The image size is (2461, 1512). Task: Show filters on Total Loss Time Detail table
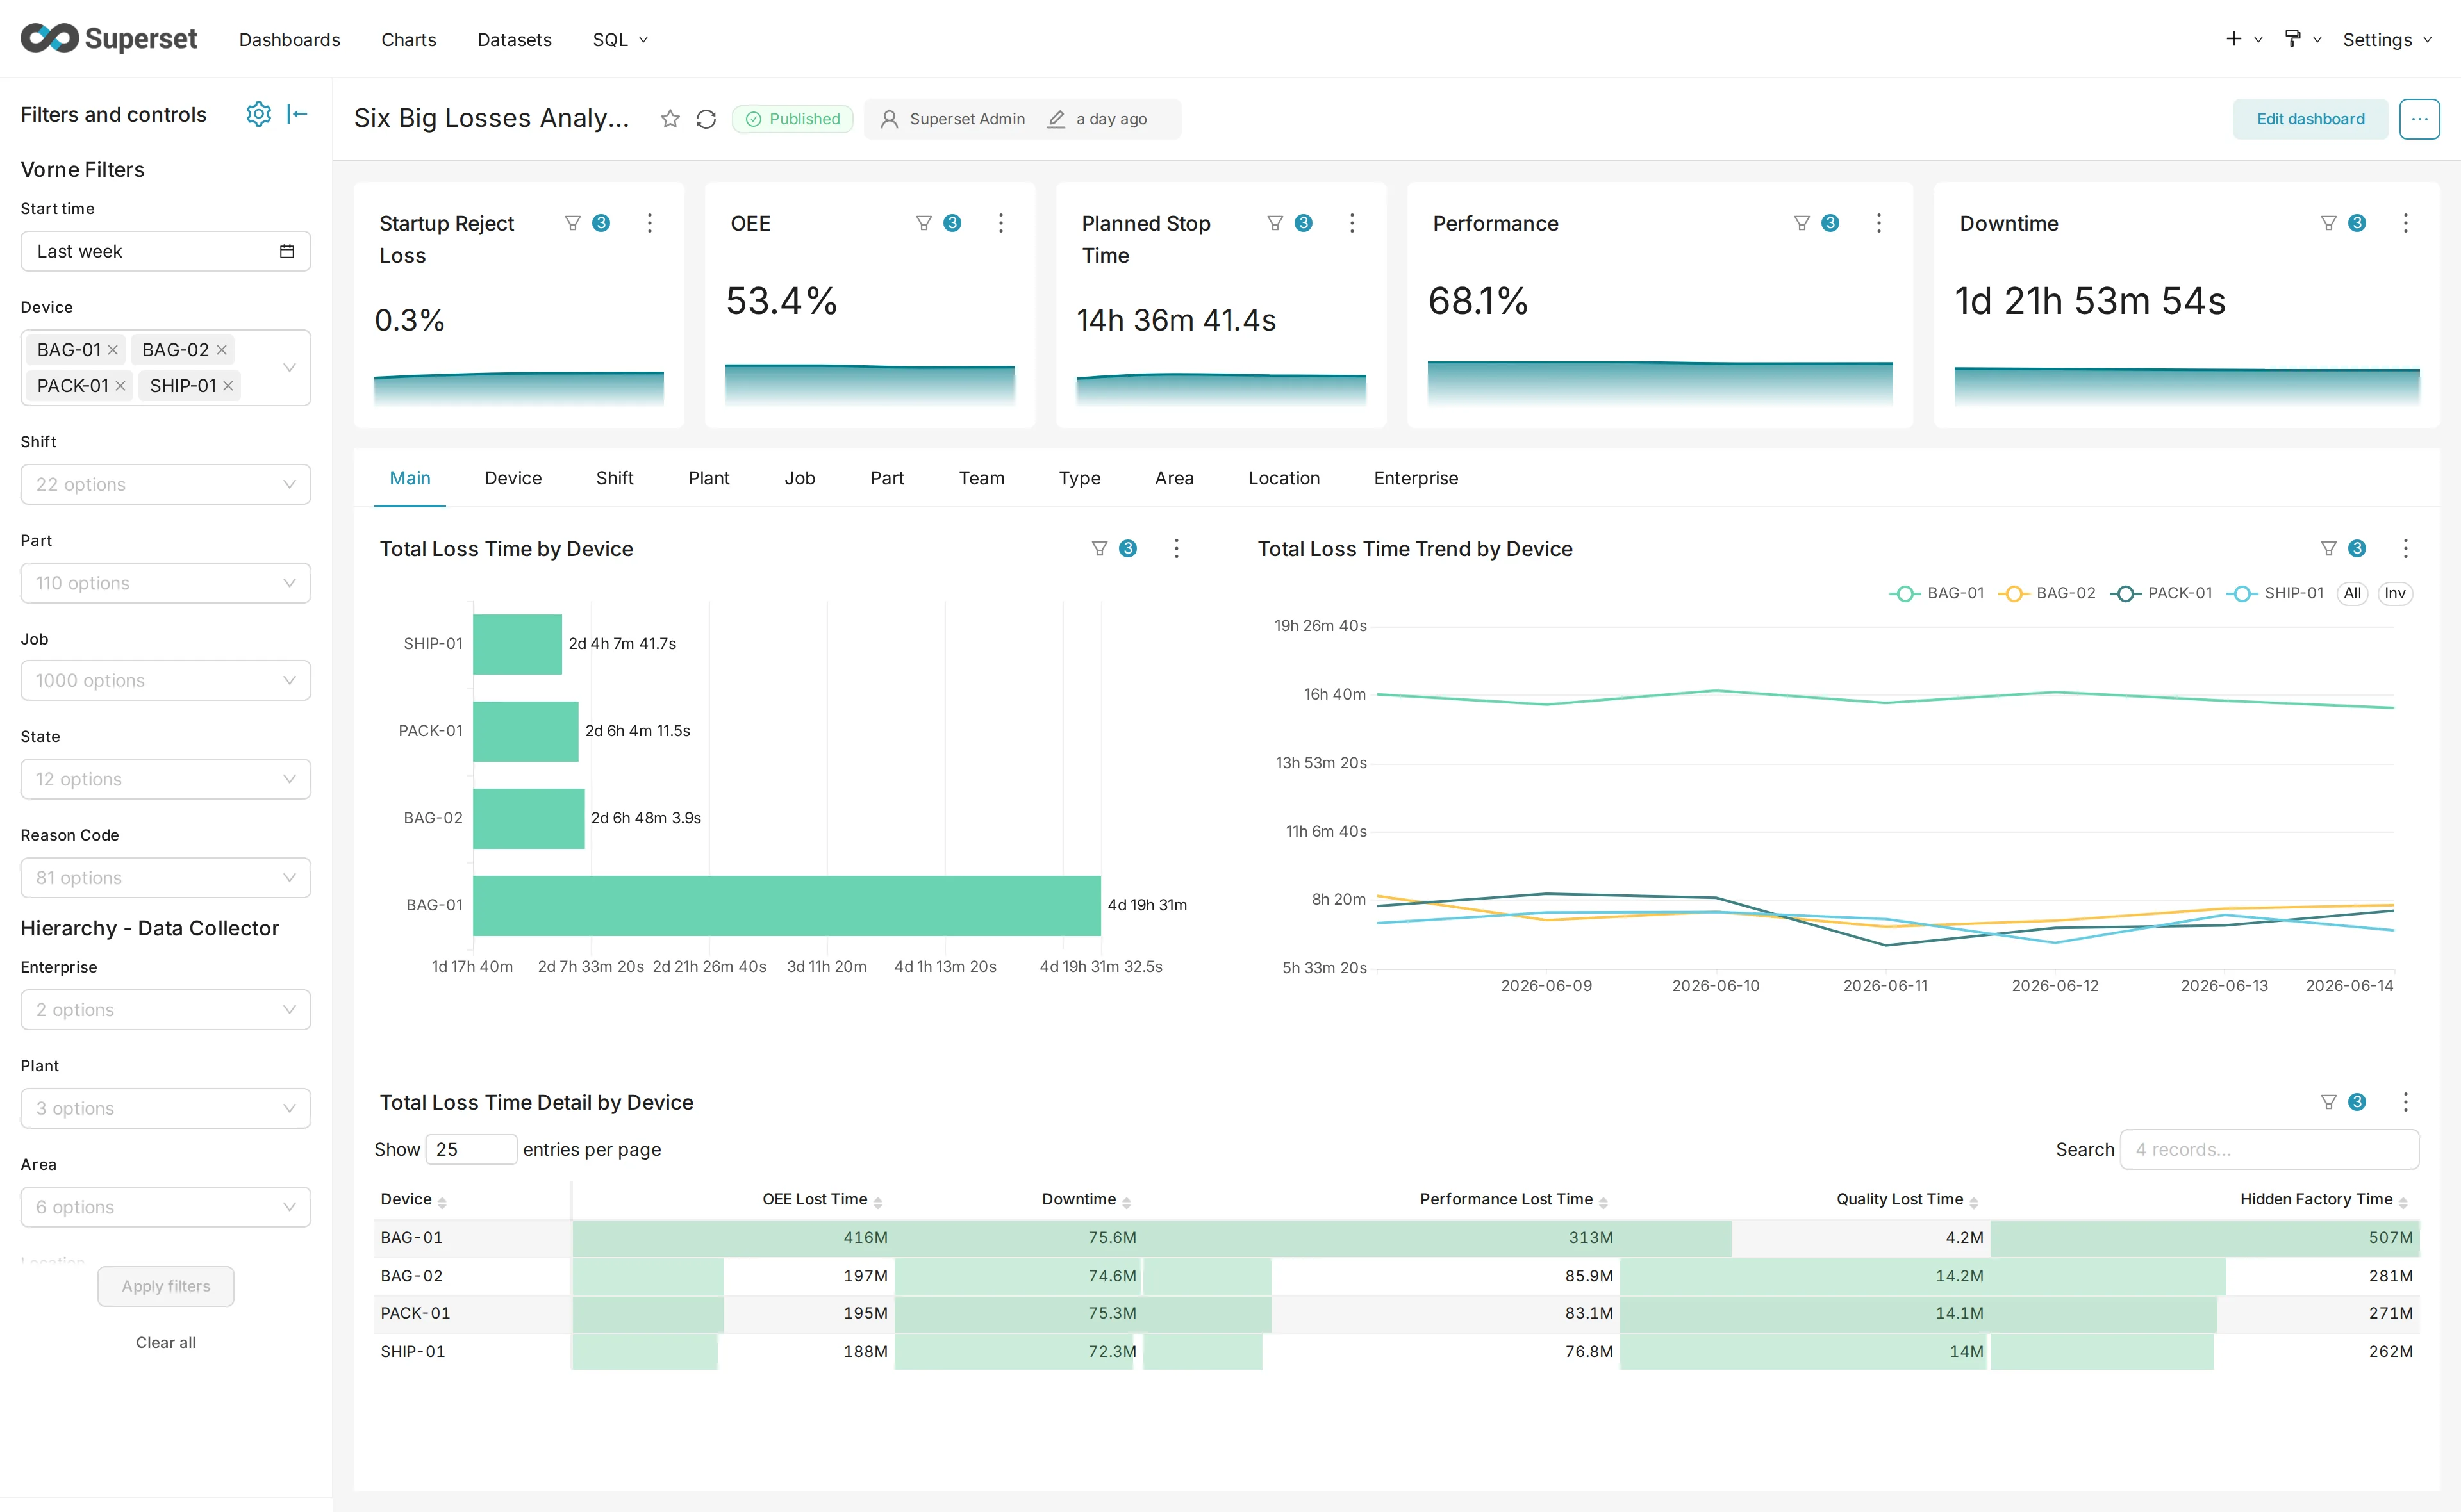(2343, 1102)
